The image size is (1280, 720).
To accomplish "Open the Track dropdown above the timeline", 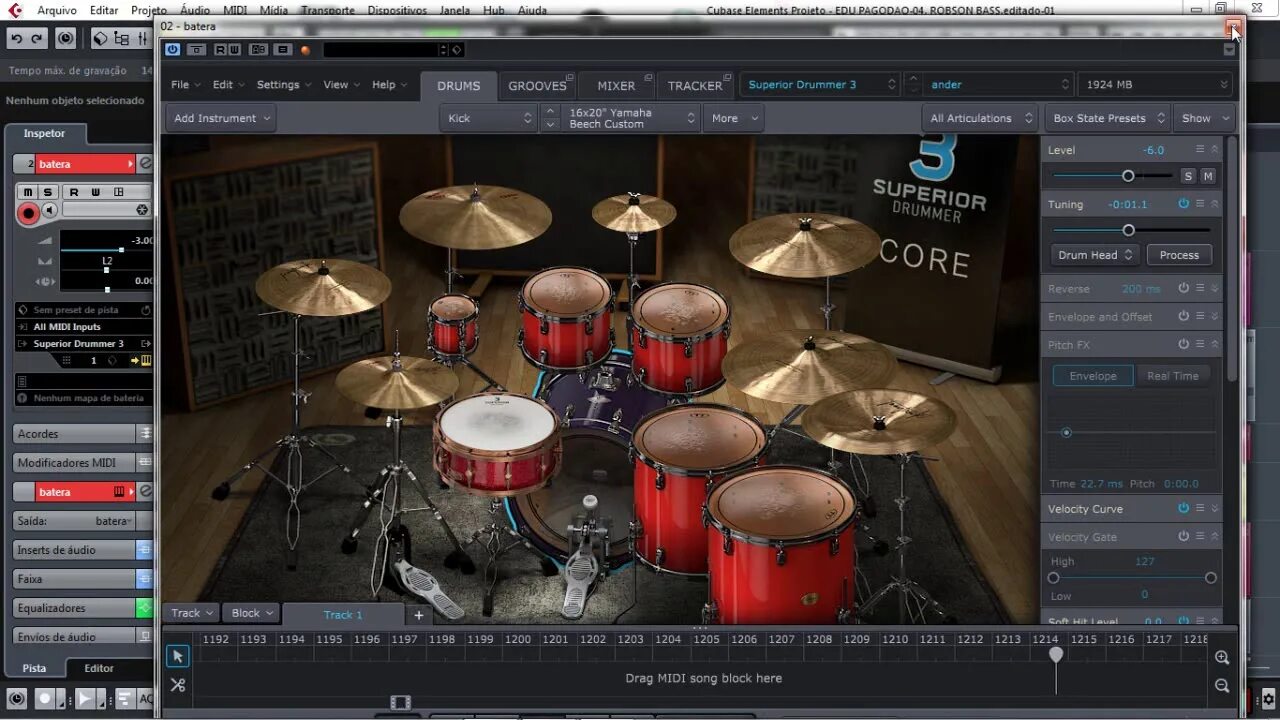I will (x=192, y=613).
